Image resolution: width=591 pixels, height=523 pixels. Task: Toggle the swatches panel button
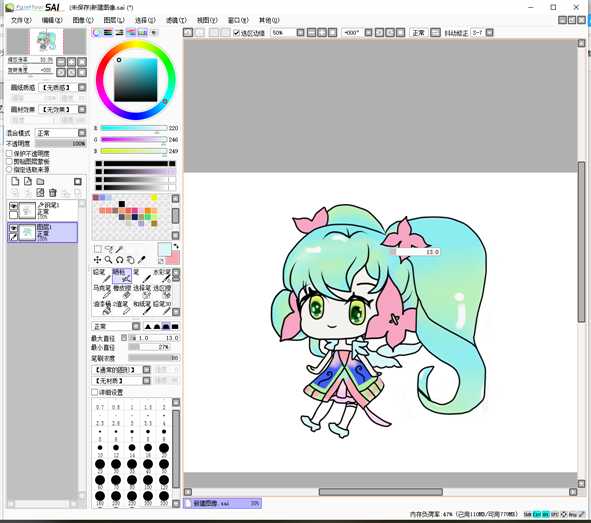point(142,32)
